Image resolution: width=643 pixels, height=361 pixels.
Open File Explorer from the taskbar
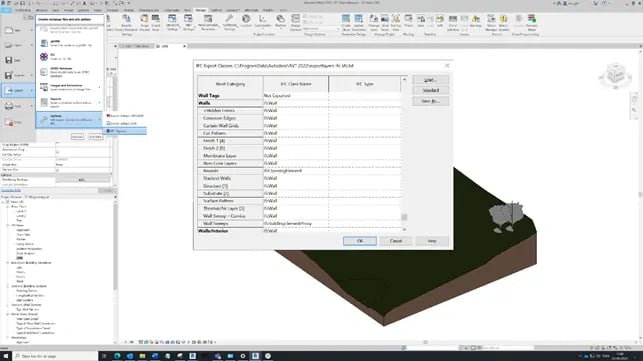[142, 356]
